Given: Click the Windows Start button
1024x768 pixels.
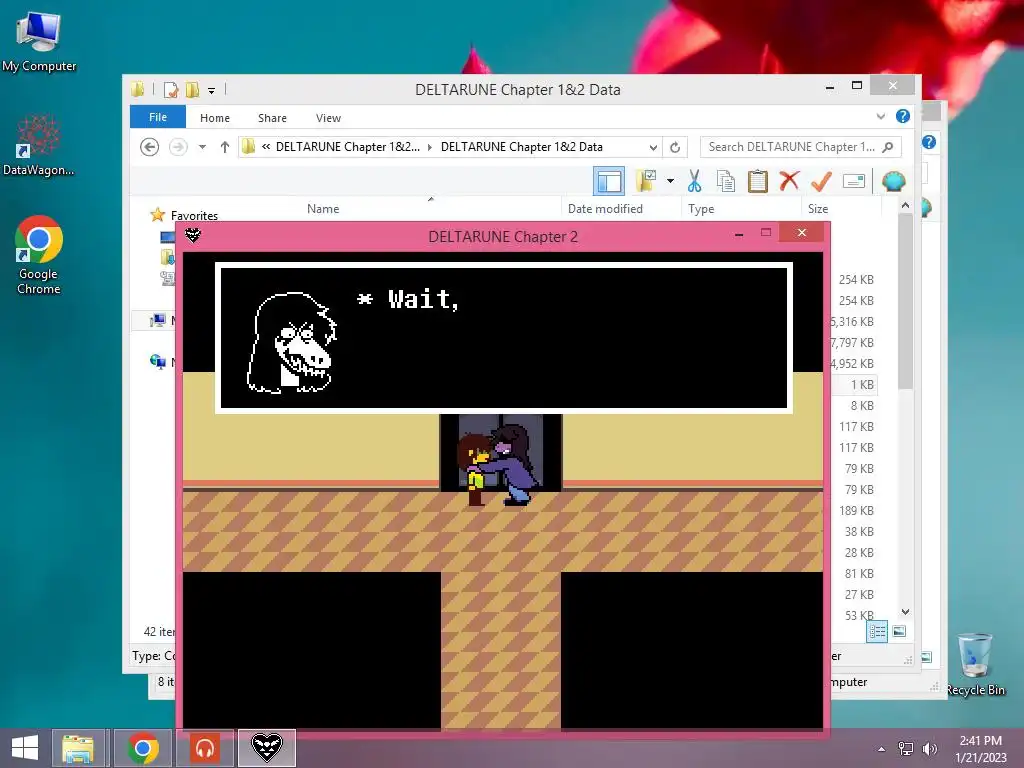Looking at the screenshot, I should (25, 748).
